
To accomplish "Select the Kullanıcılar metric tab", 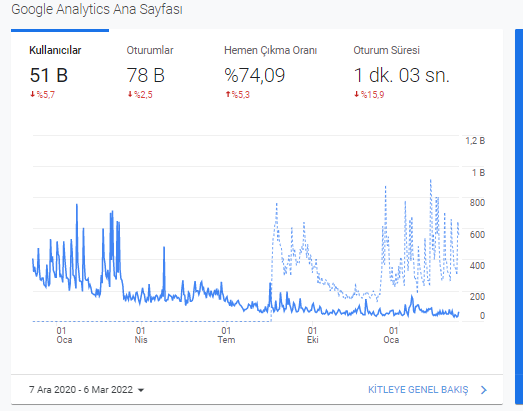I will [55, 50].
